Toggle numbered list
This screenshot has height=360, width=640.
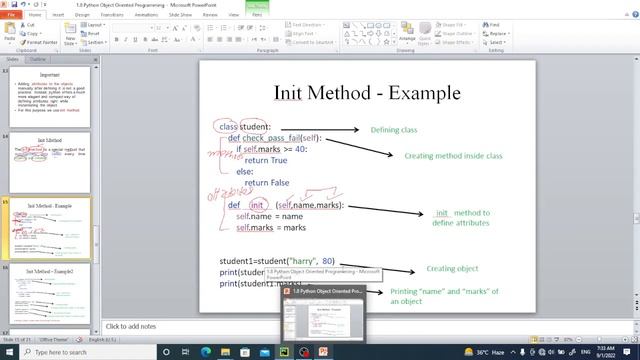pos(224,28)
